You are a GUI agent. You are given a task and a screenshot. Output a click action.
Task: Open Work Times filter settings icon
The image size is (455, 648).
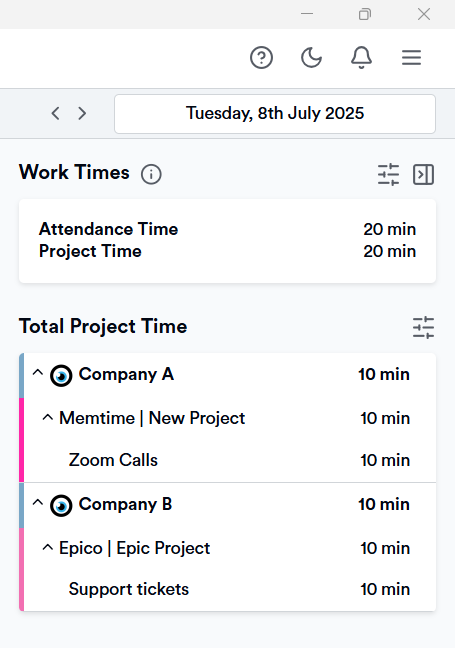tap(388, 174)
